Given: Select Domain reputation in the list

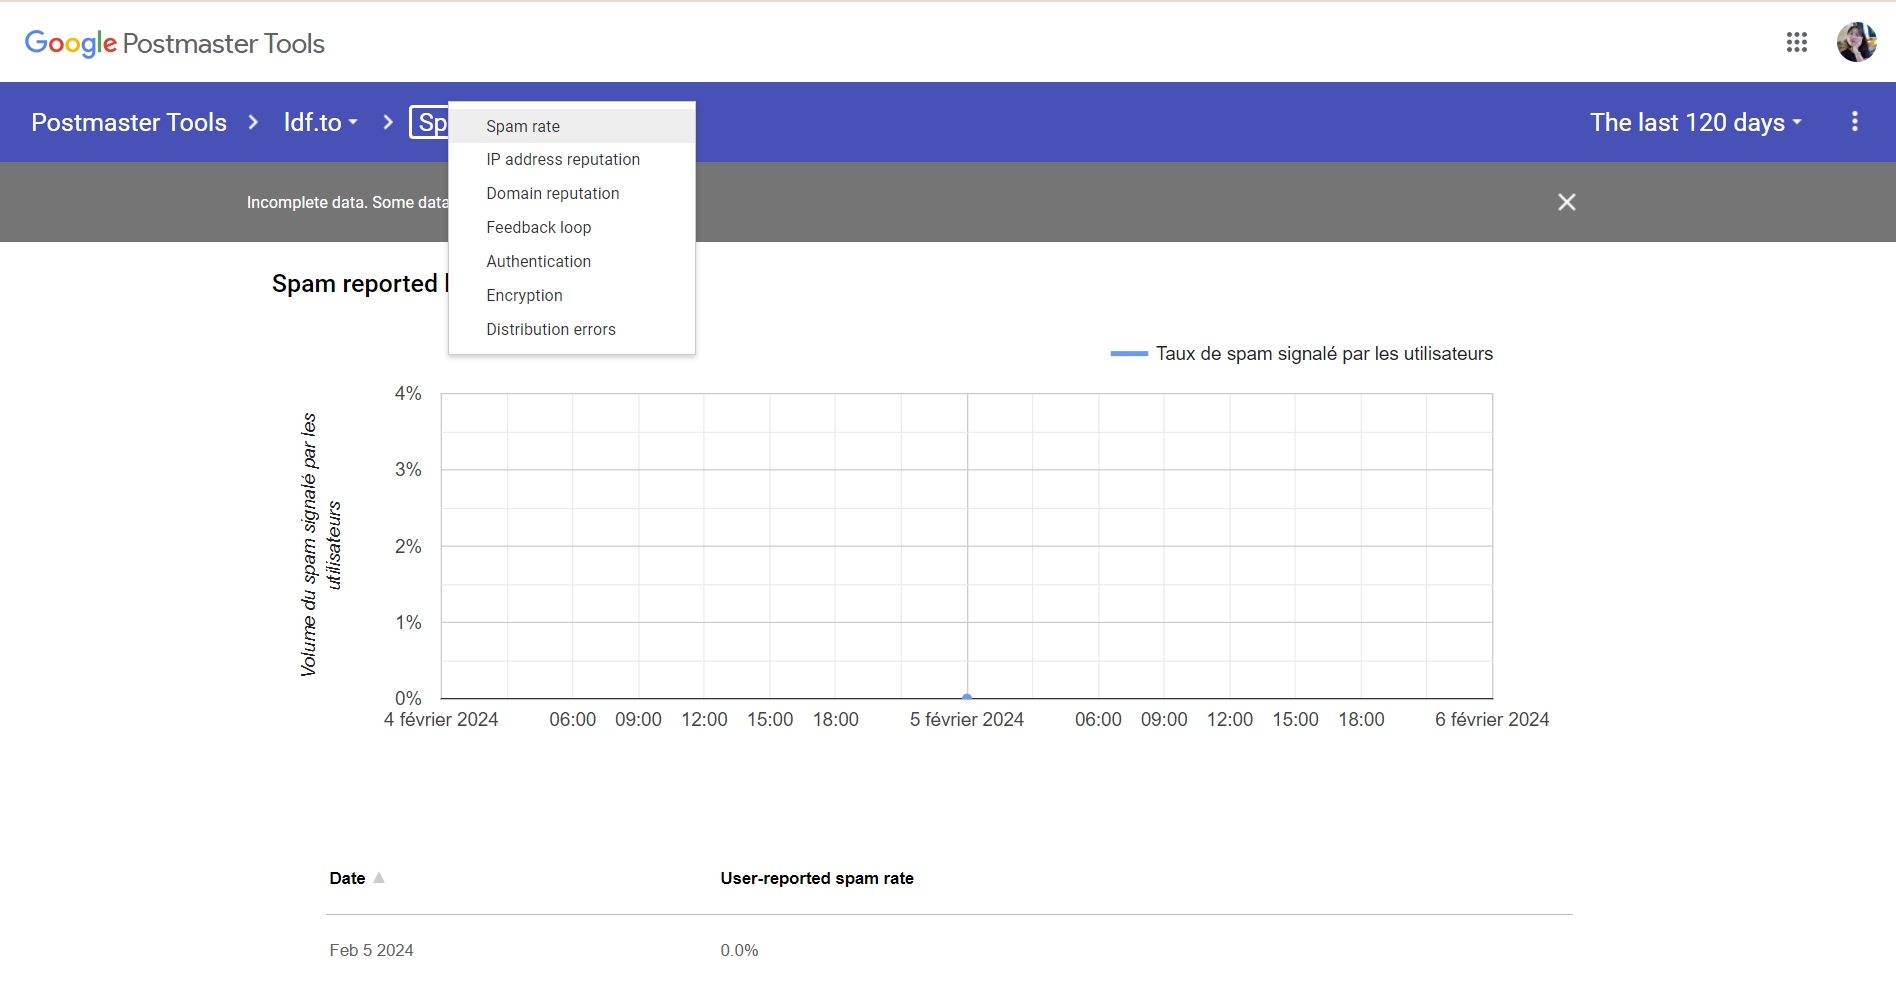Looking at the screenshot, I should point(553,194).
